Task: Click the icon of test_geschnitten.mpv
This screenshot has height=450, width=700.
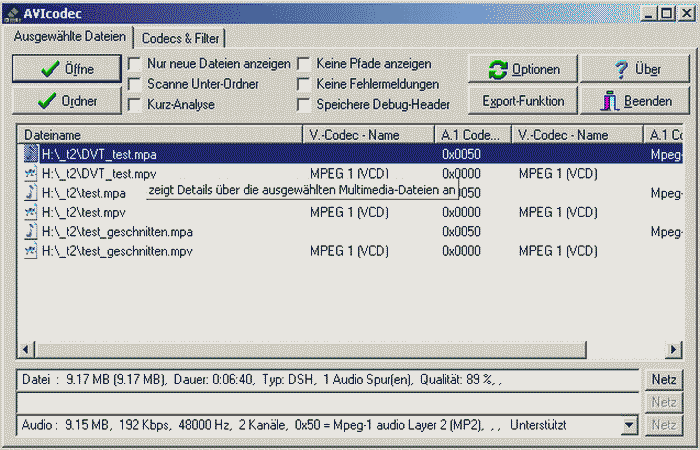Action: tap(31, 251)
